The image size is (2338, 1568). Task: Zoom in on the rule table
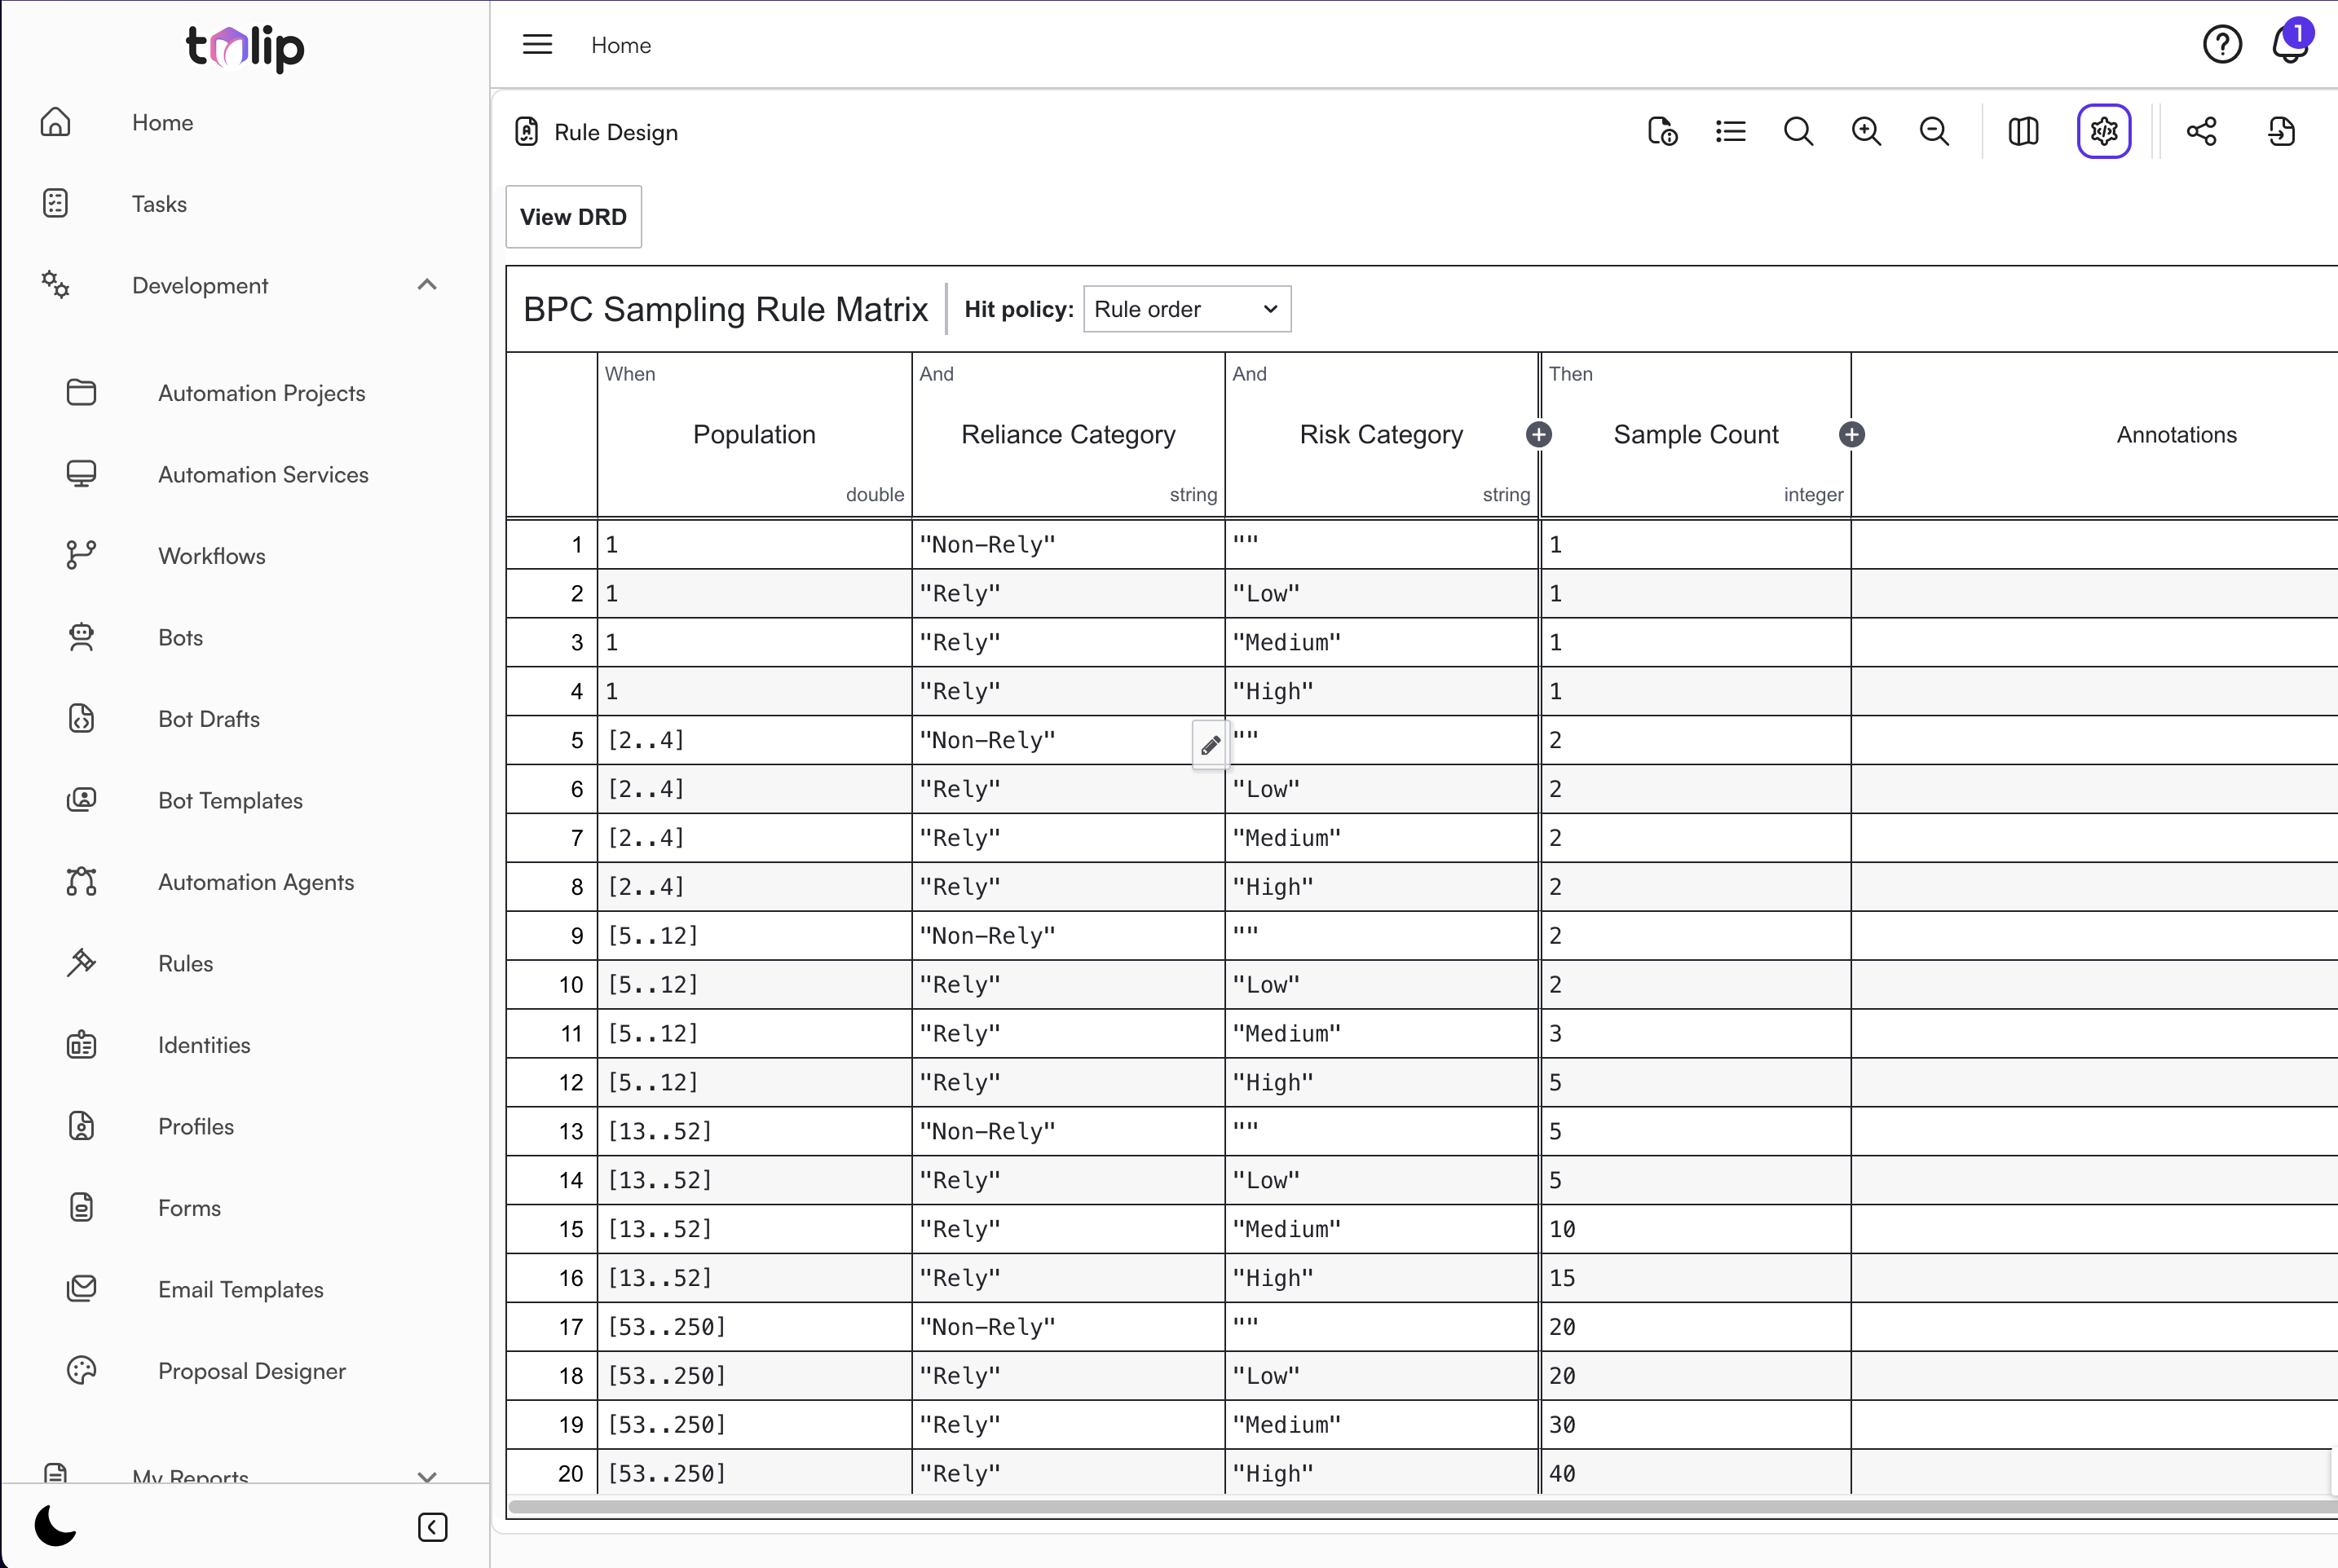click(x=1866, y=132)
